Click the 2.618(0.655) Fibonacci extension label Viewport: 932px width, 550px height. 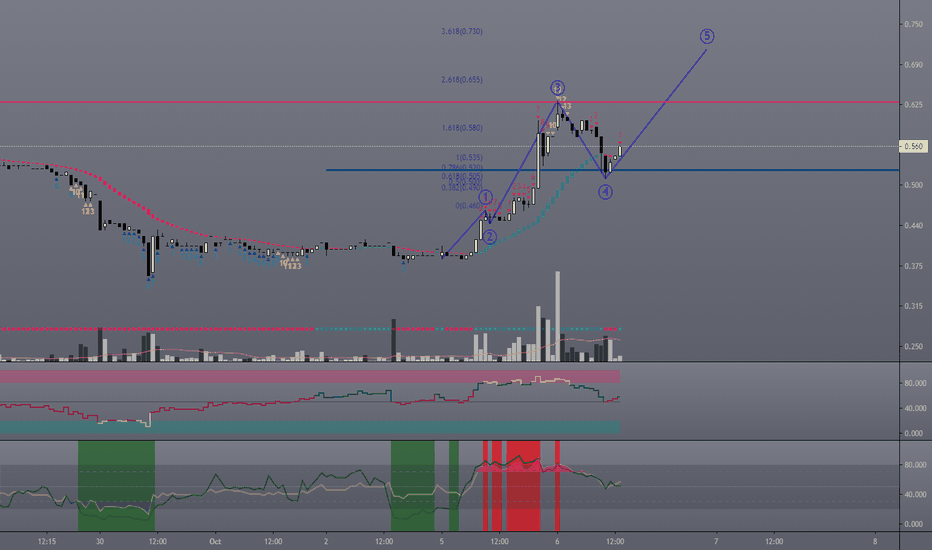point(462,80)
